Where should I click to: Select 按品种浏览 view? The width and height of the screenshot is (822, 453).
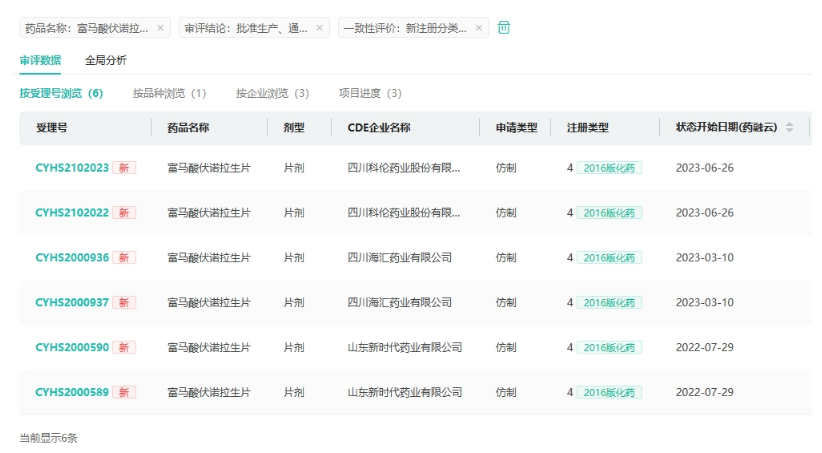click(x=169, y=93)
